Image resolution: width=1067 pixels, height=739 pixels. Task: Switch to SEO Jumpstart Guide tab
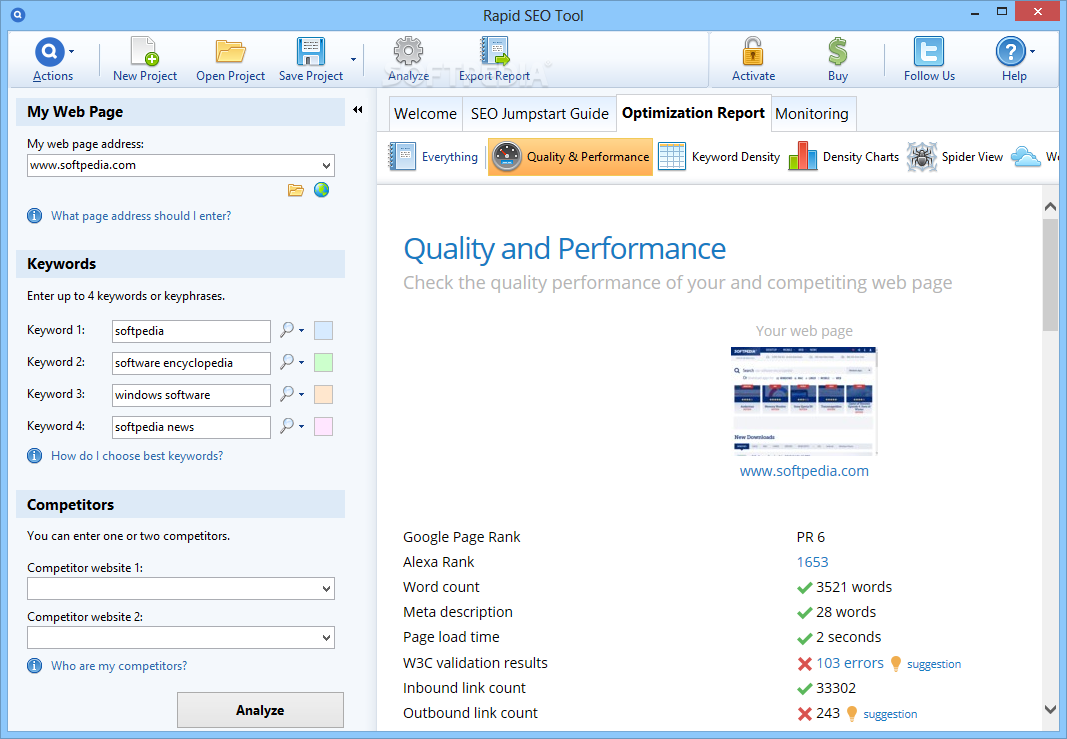540,114
